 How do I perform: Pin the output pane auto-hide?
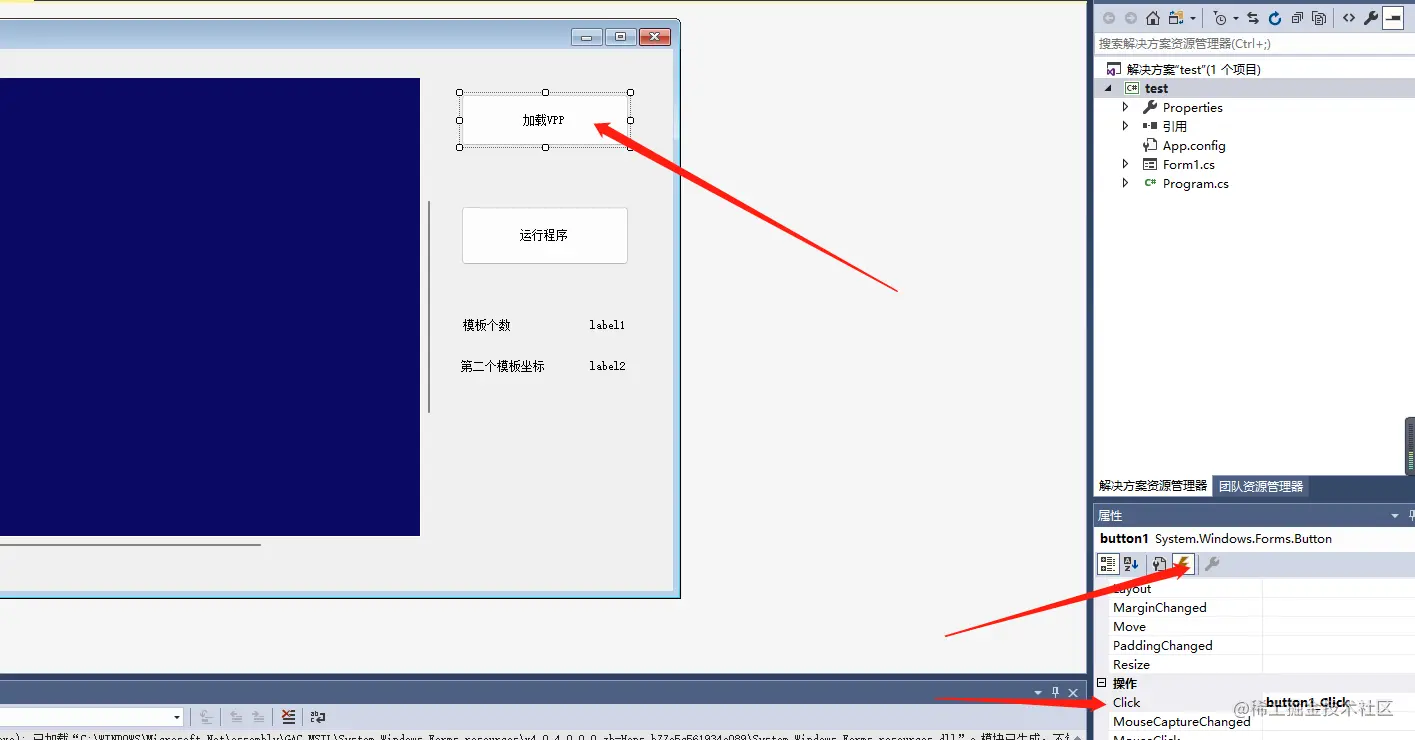click(x=1055, y=692)
